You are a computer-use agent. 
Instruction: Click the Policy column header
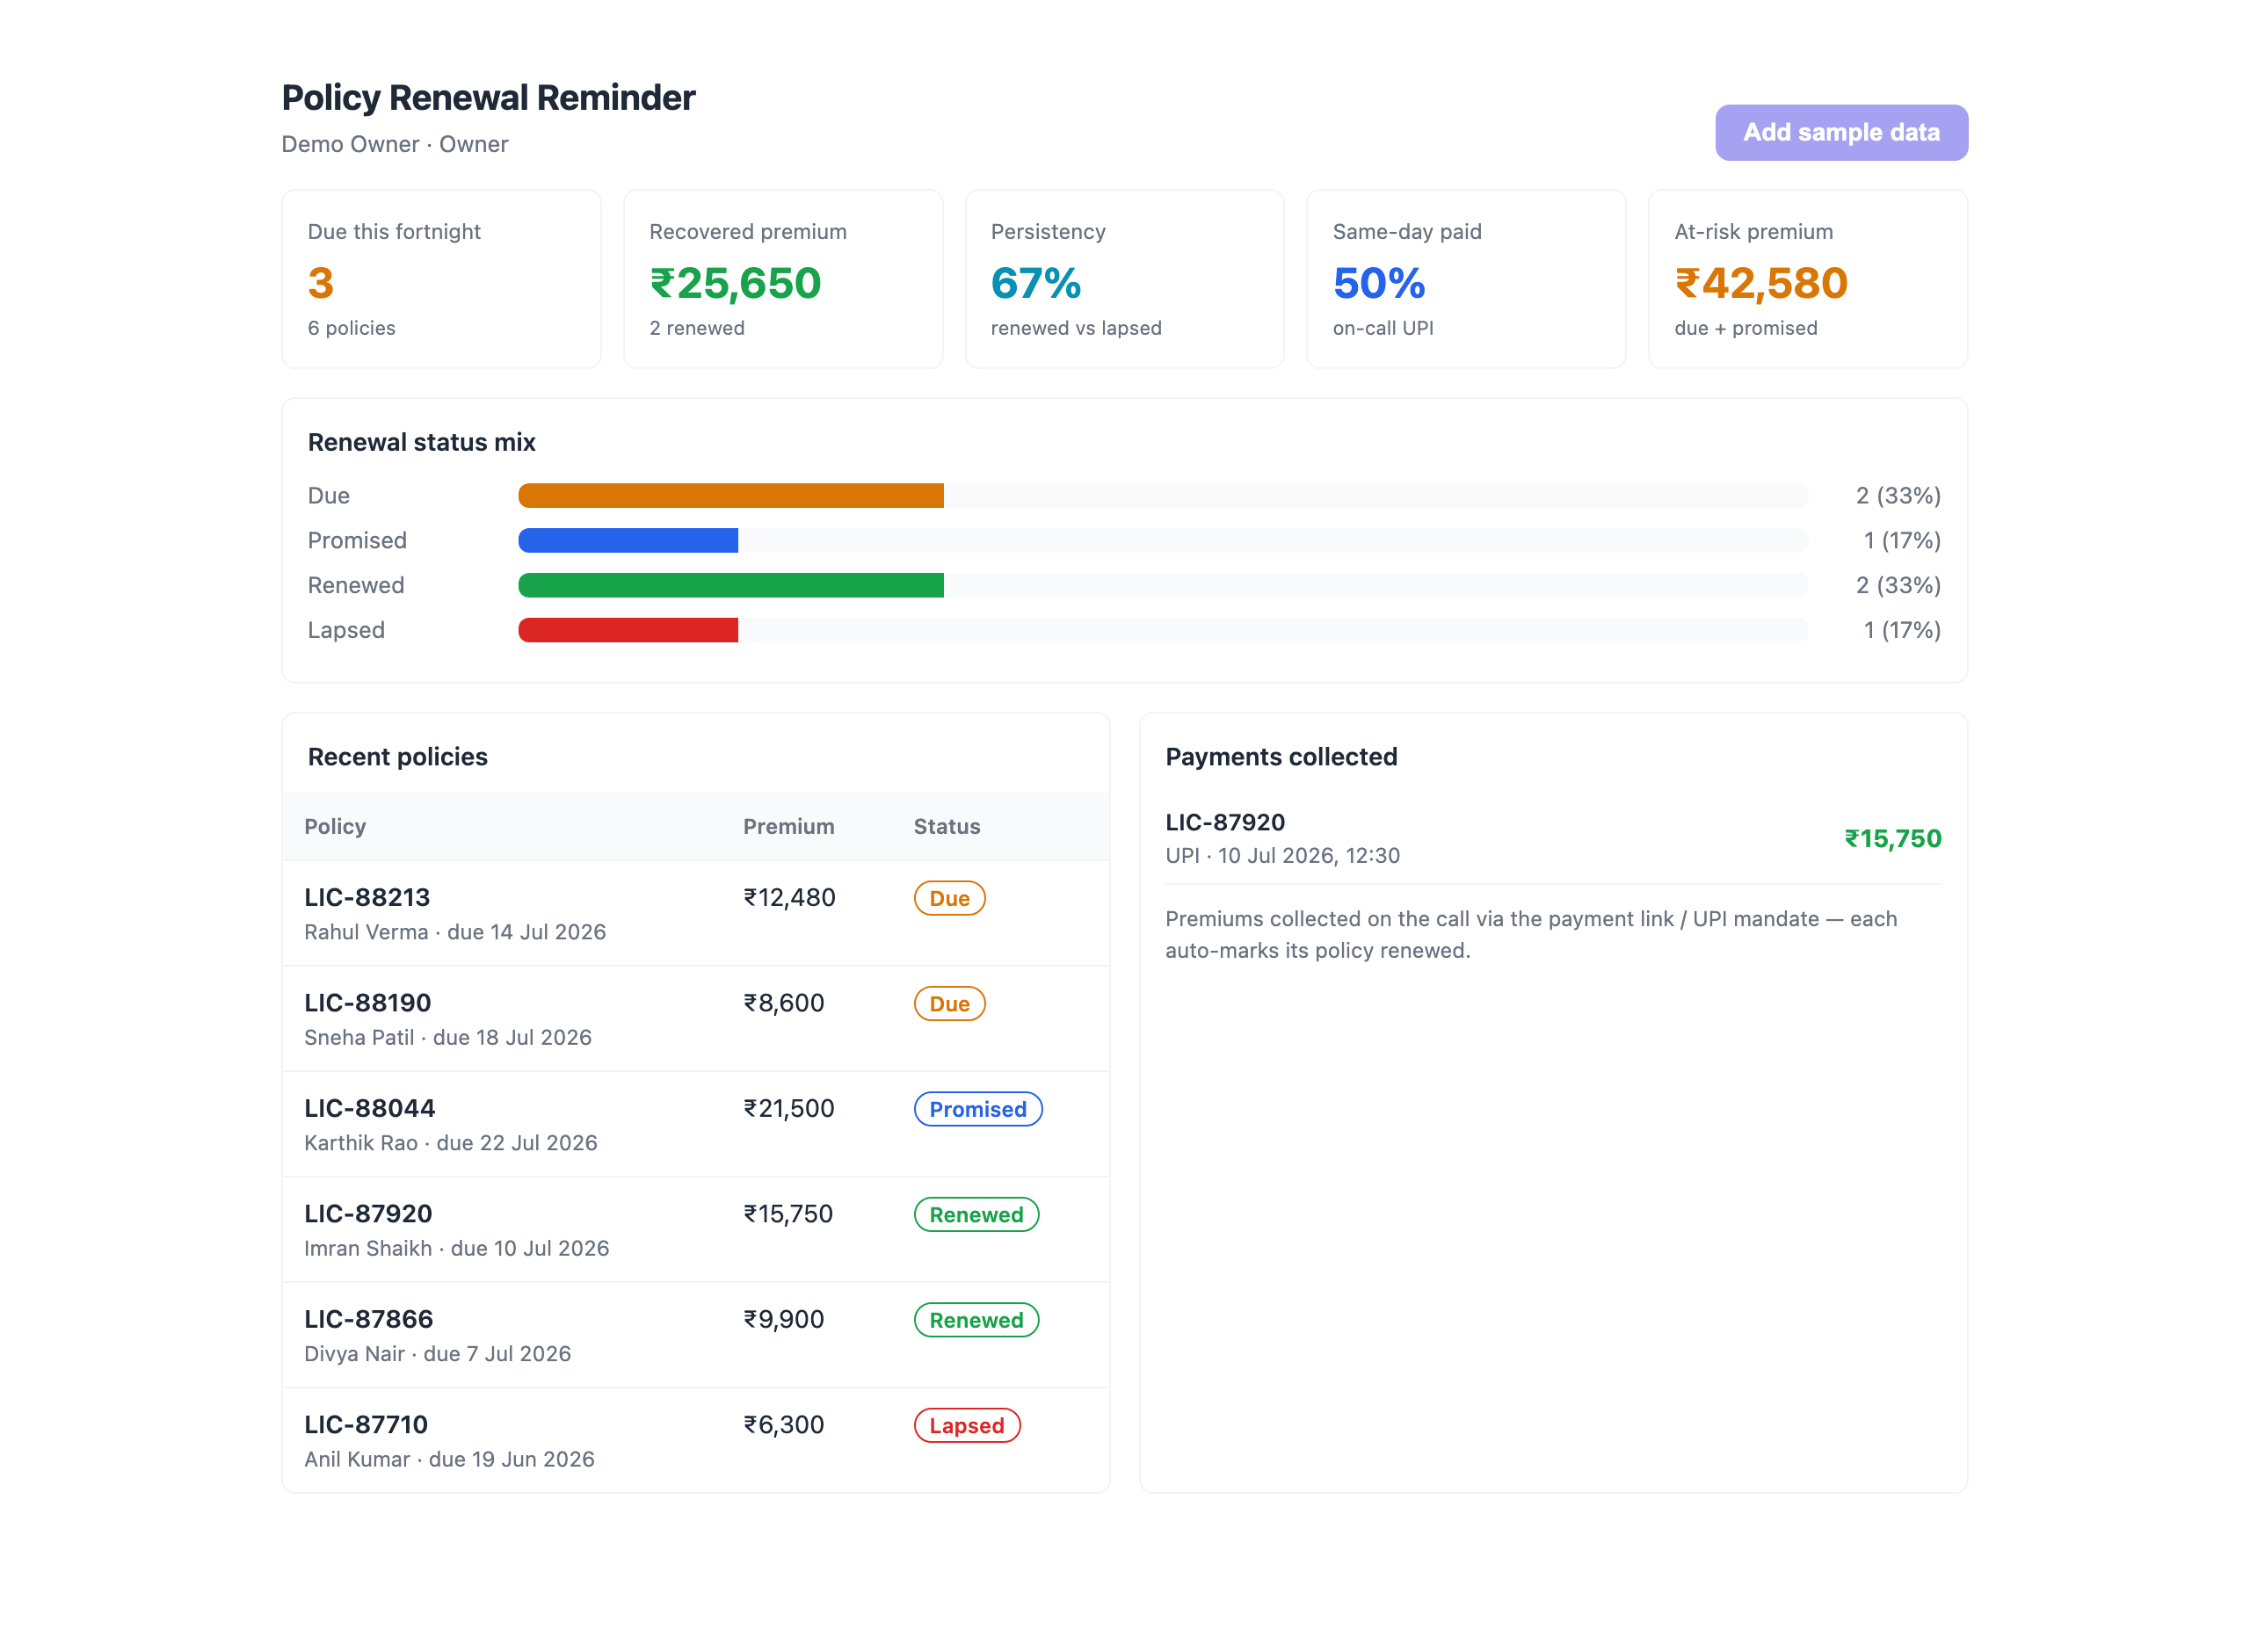[x=335, y=826]
